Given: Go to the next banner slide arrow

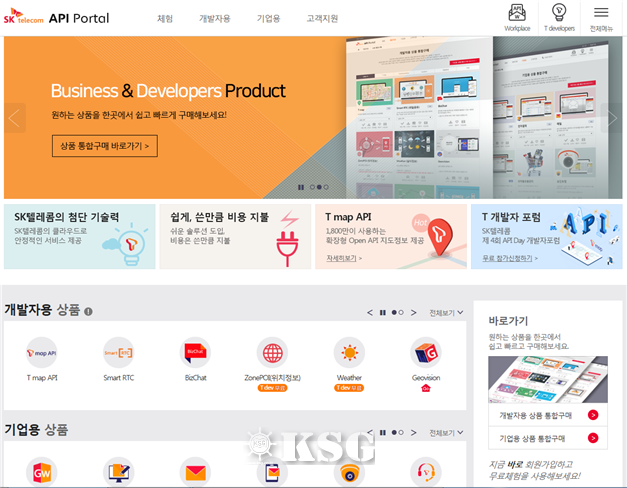Looking at the screenshot, I should (x=612, y=117).
